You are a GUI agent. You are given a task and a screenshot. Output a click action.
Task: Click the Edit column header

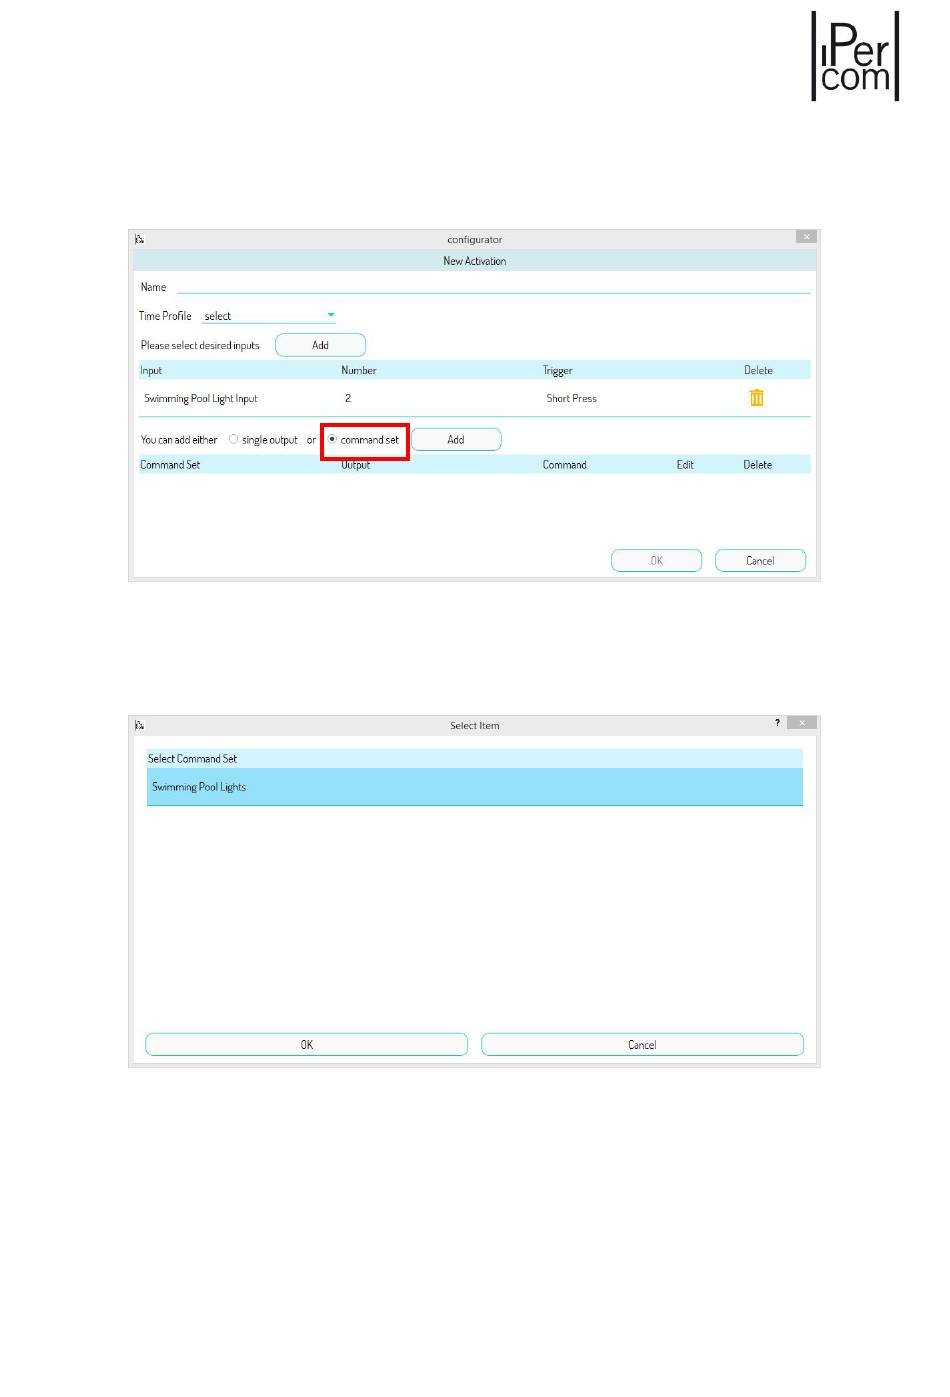click(685, 465)
